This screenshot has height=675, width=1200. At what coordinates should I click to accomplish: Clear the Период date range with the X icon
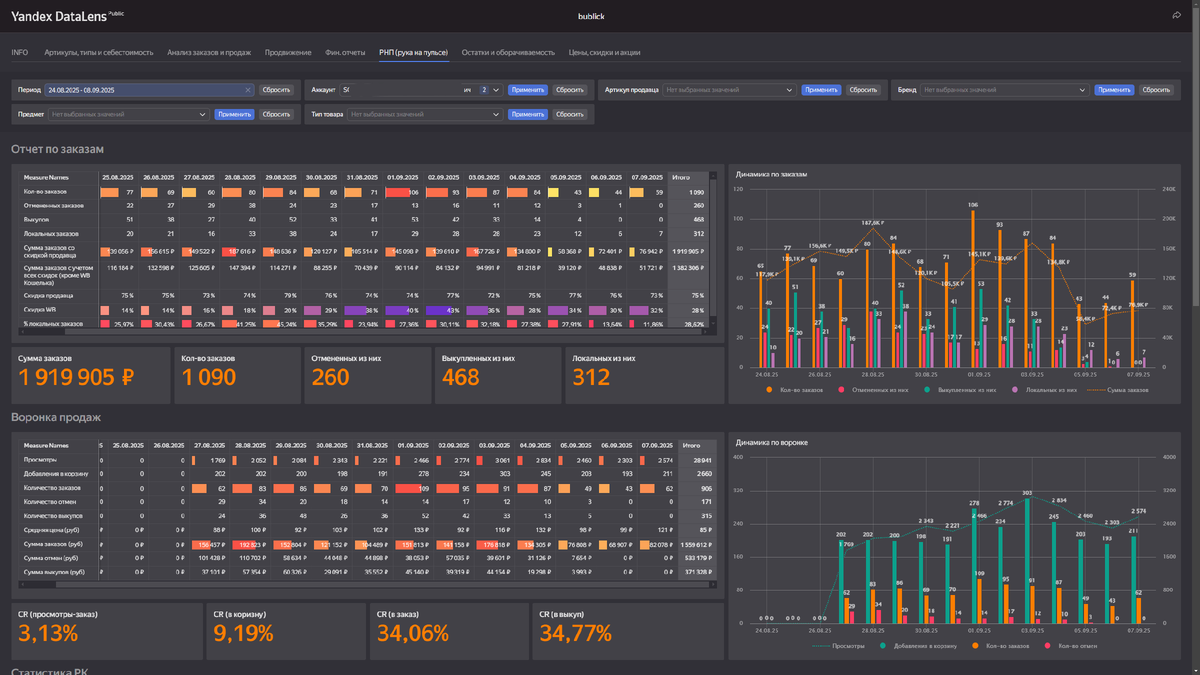(248, 90)
